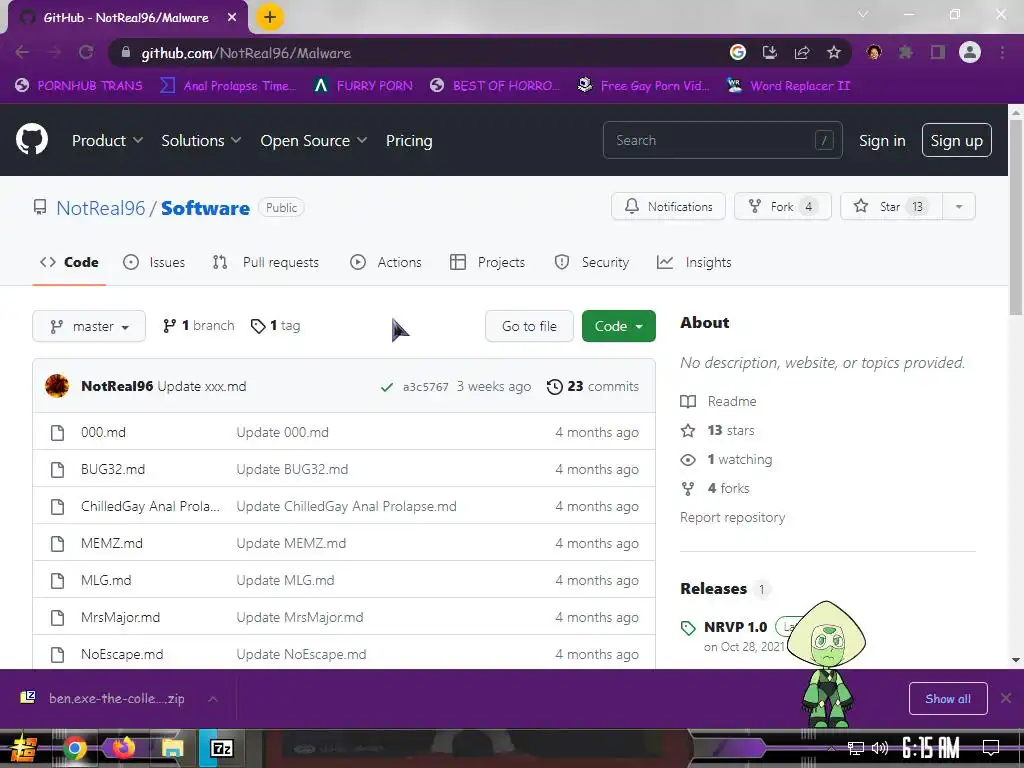This screenshot has width=1024, height=768.
Task: Close the downloads bar
Action: coord(1006,698)
